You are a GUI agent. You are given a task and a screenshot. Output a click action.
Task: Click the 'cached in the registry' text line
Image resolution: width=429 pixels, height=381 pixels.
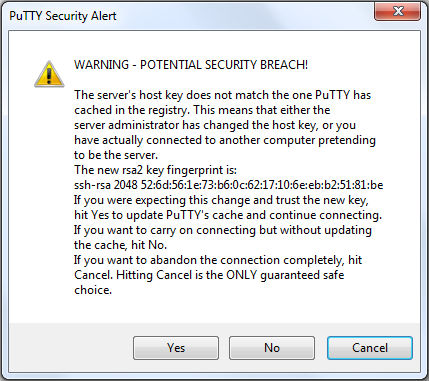pos(202,110)
